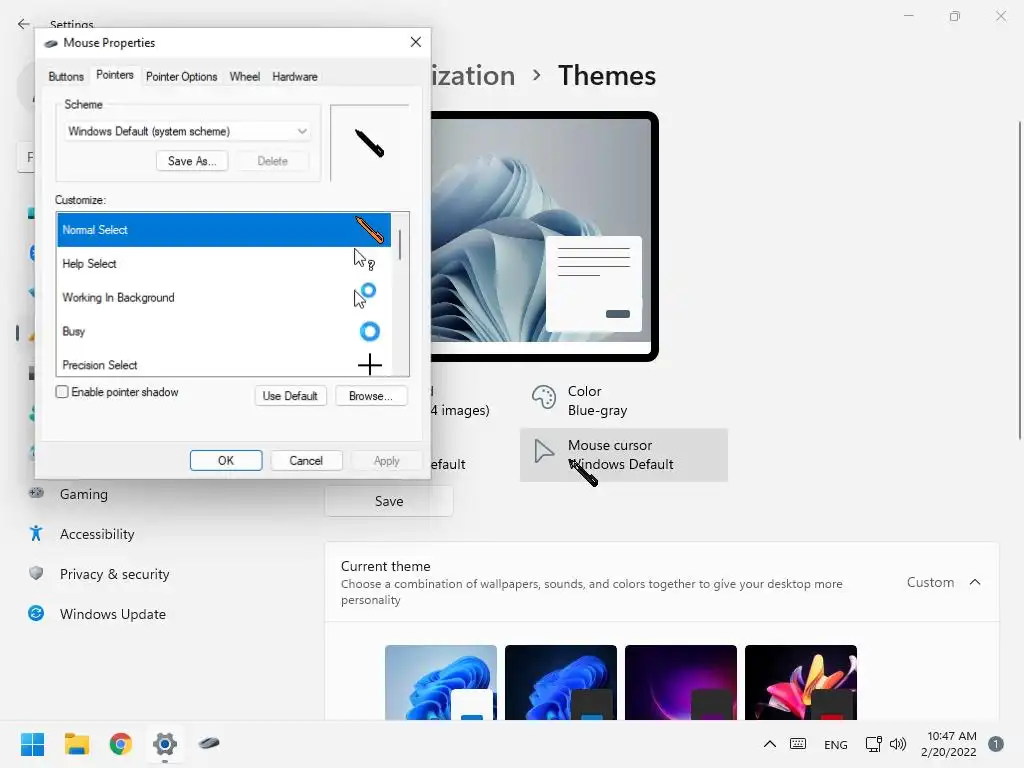Select the Precision Select pointer row
1024x768 pixels.
224,365
